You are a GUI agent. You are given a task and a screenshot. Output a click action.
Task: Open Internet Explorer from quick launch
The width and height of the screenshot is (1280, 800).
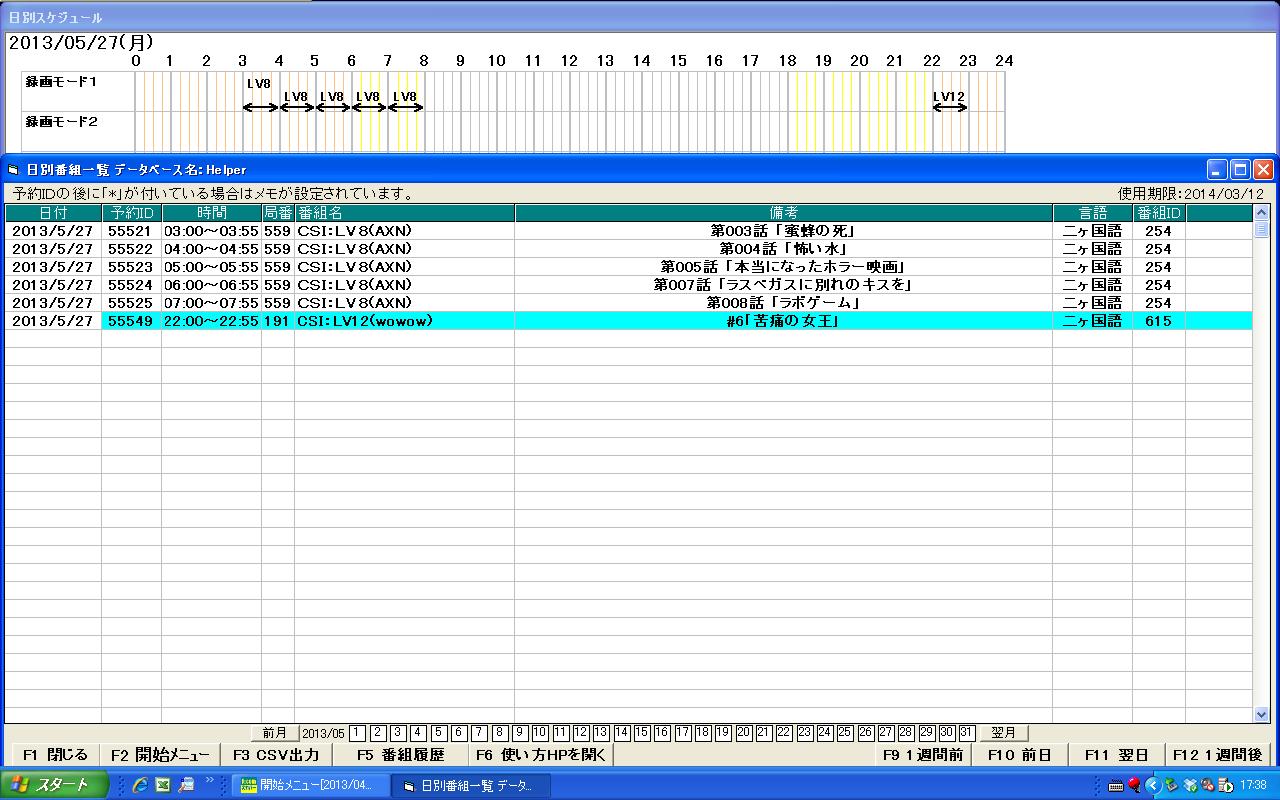[140, 785]
